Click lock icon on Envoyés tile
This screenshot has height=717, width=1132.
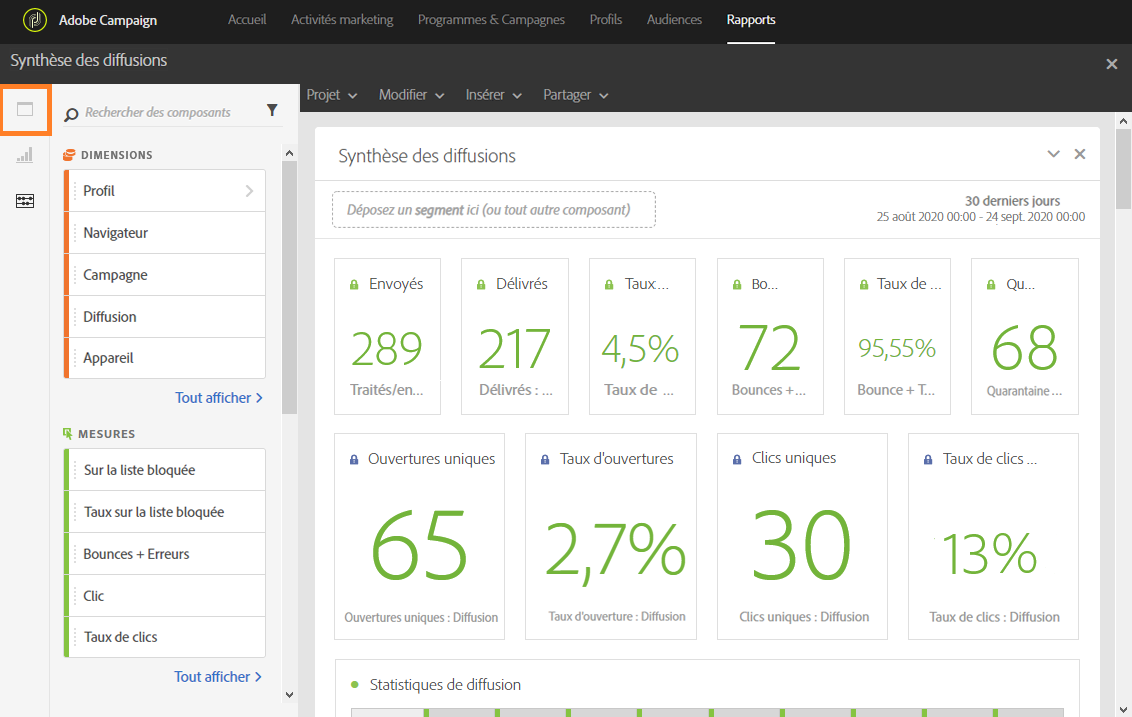point(354,285)
